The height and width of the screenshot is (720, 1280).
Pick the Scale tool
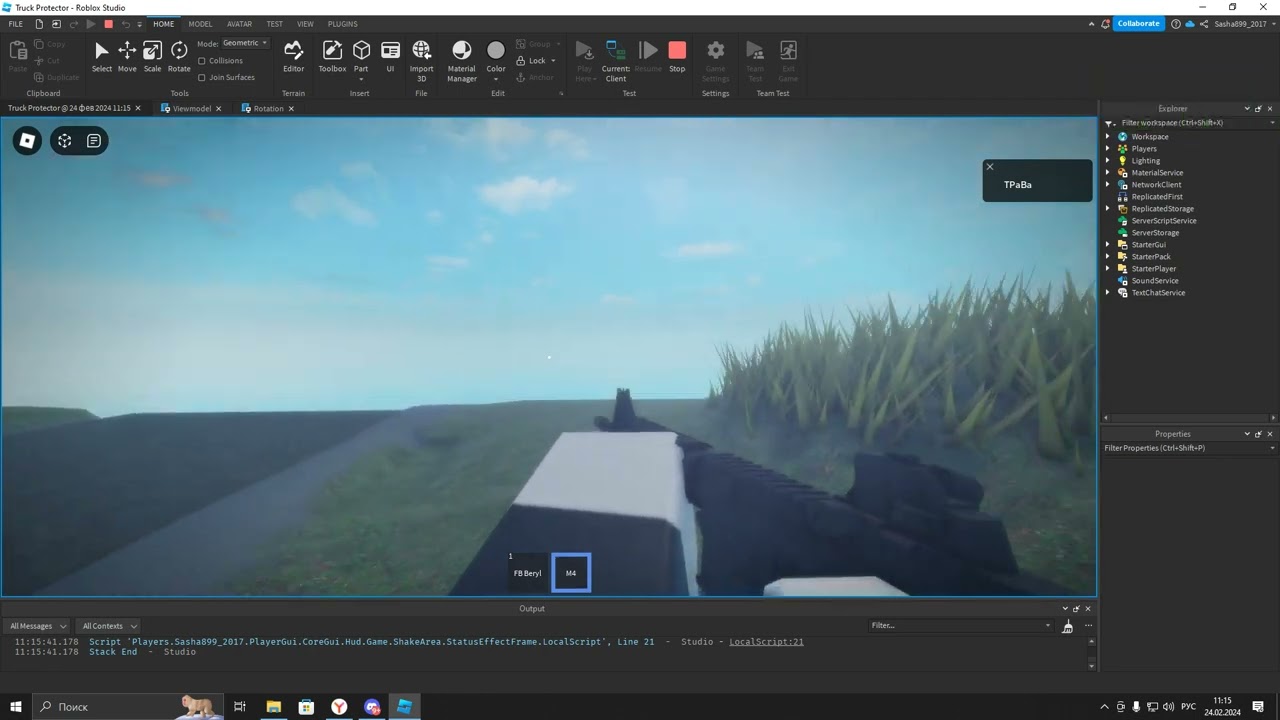[x=152, y=57]
